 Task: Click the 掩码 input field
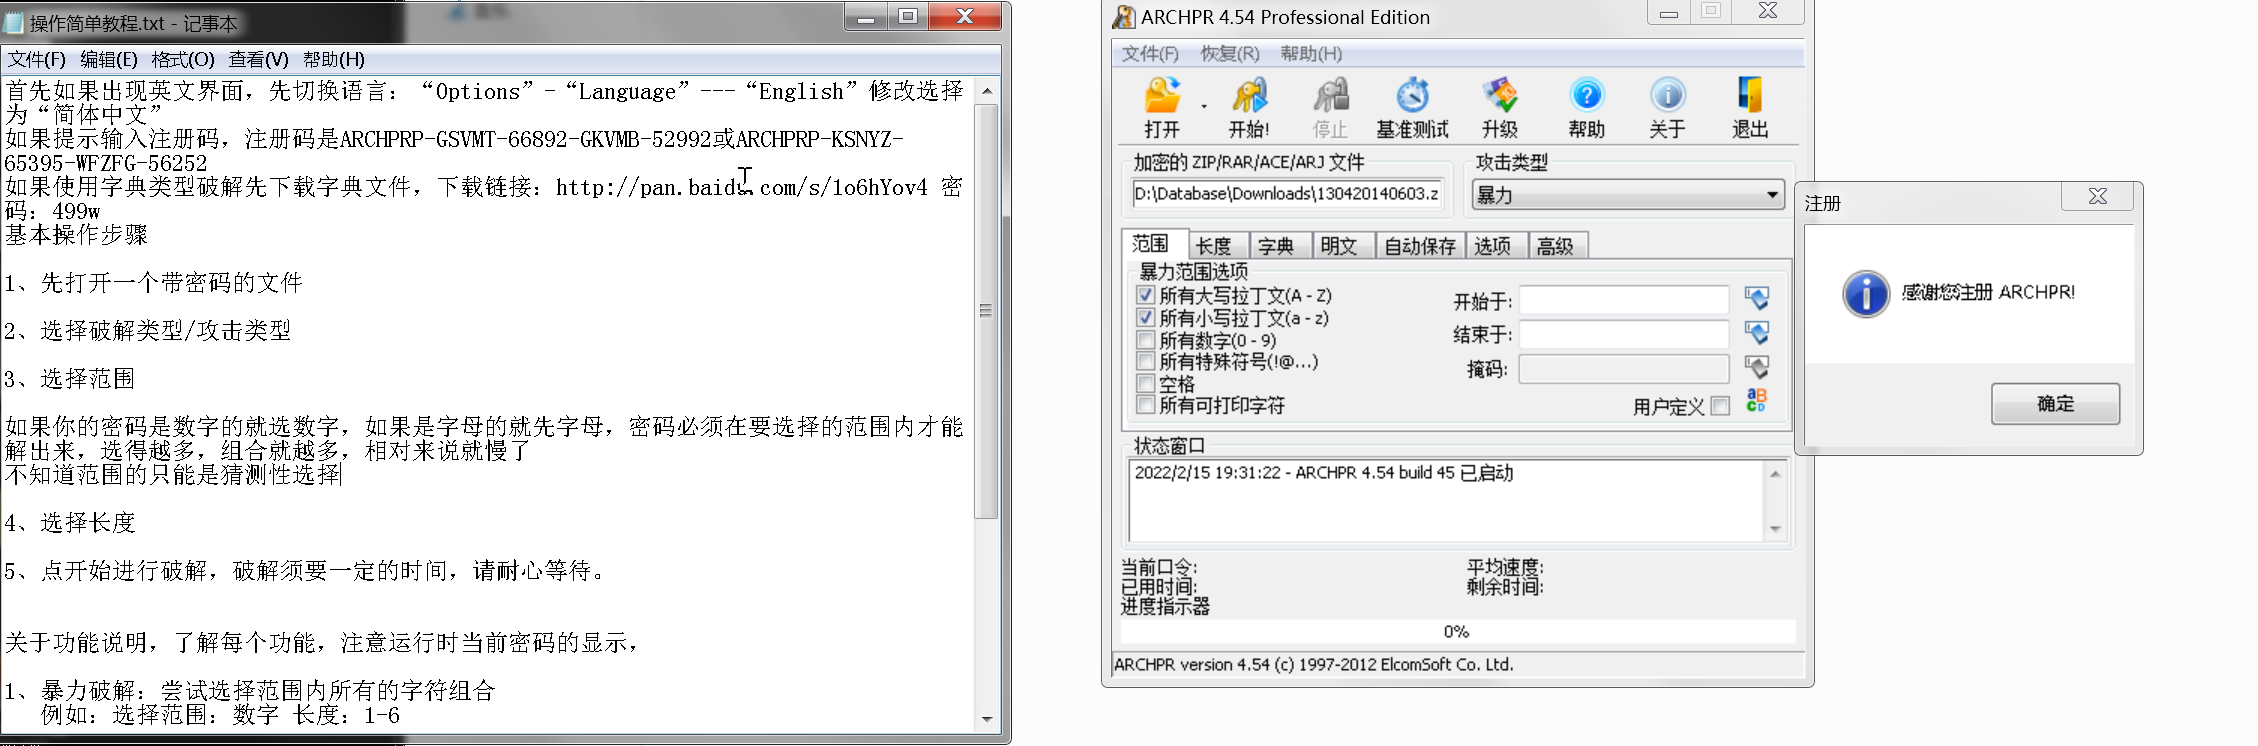click(x=1624, y=368)
